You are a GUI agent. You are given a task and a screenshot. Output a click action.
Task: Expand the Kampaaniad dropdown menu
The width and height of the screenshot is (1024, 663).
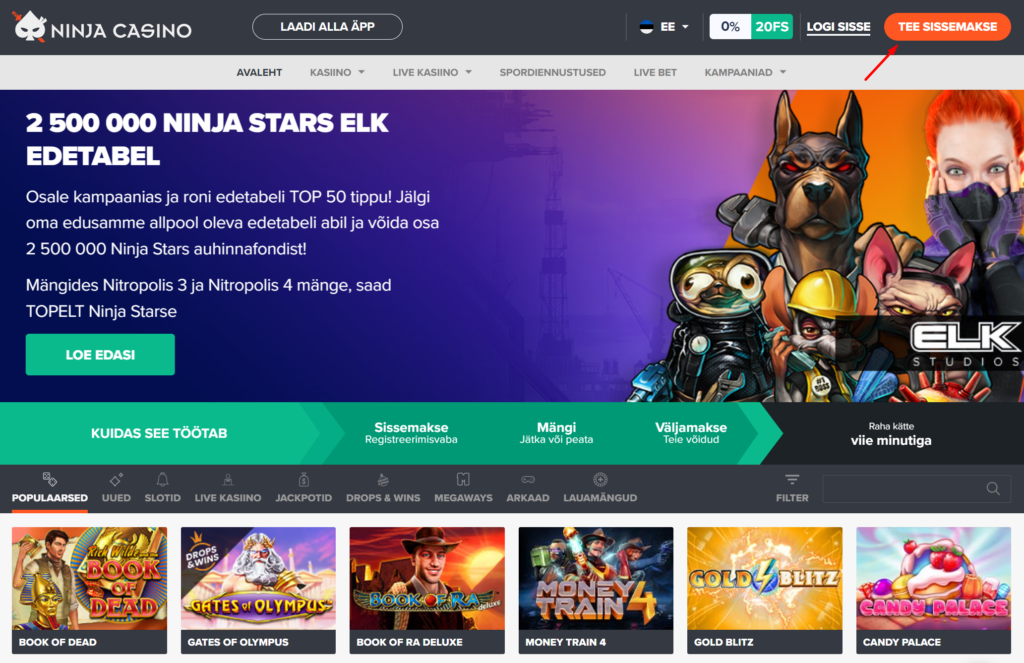[745, 73]
